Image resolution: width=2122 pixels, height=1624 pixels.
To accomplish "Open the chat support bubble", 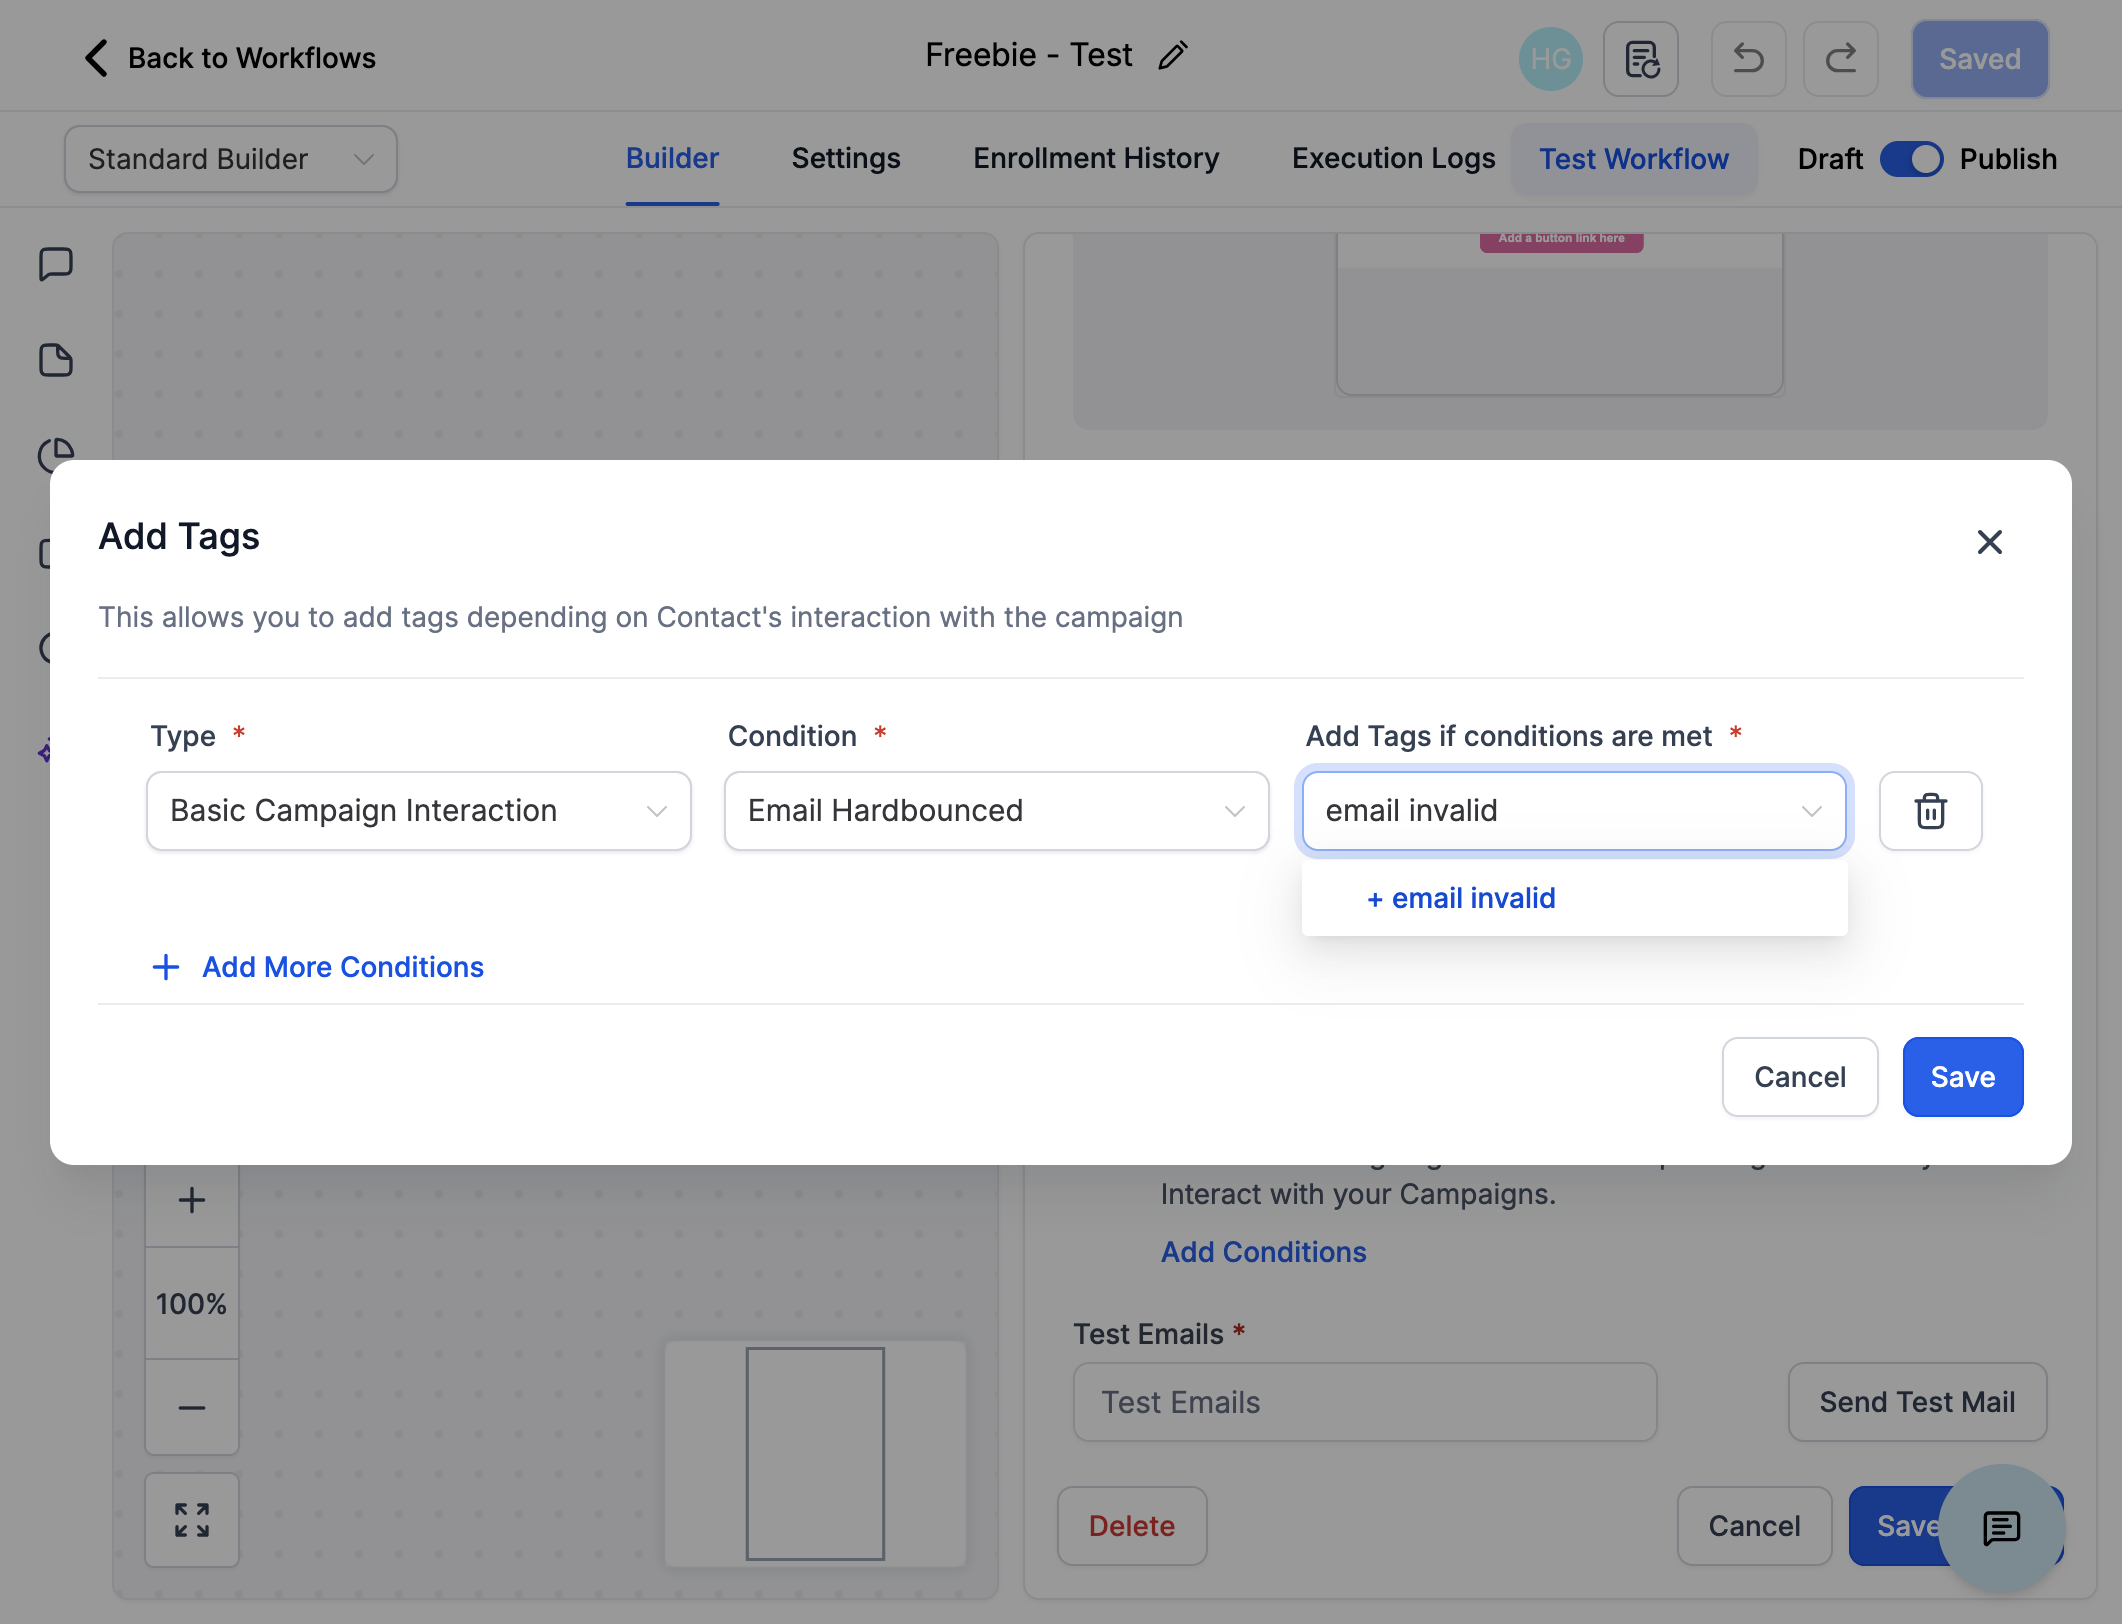I will coord(2002,1528).
